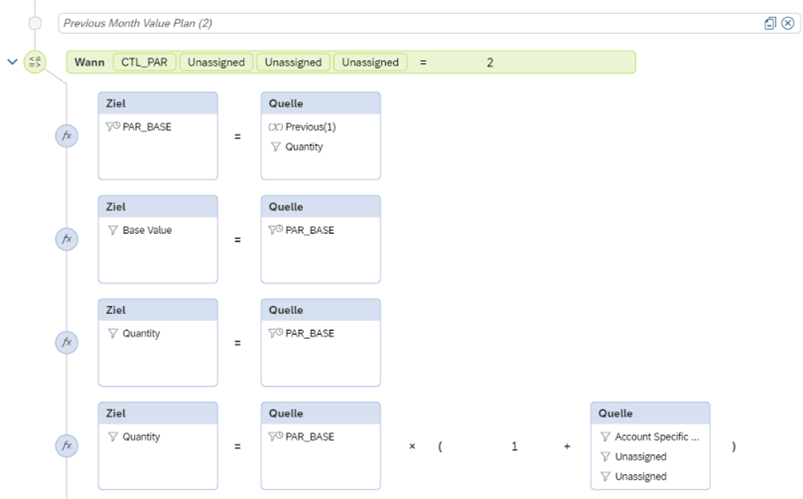The image size is (803, 499).
Task: Select the CTL_PAR token in the Wann condition
Action: pyautogui.click(x=145, y=62)
